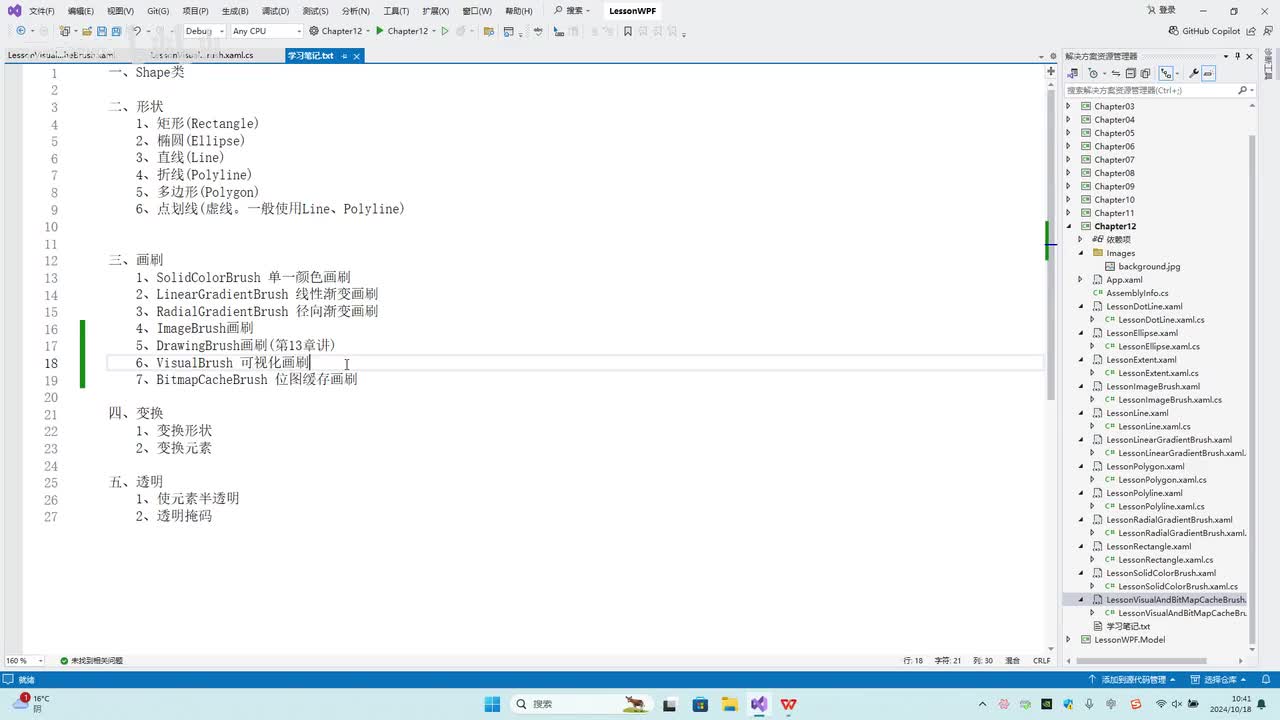Viewport: 1280px width, 720px height.
Task: Expand the Chapter03 project node
Action: (1068, 106)
